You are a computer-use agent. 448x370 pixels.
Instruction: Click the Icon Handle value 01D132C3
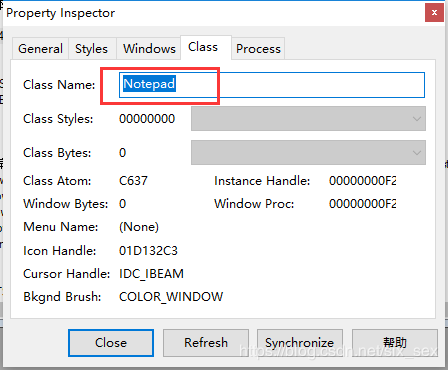[148, 251]
